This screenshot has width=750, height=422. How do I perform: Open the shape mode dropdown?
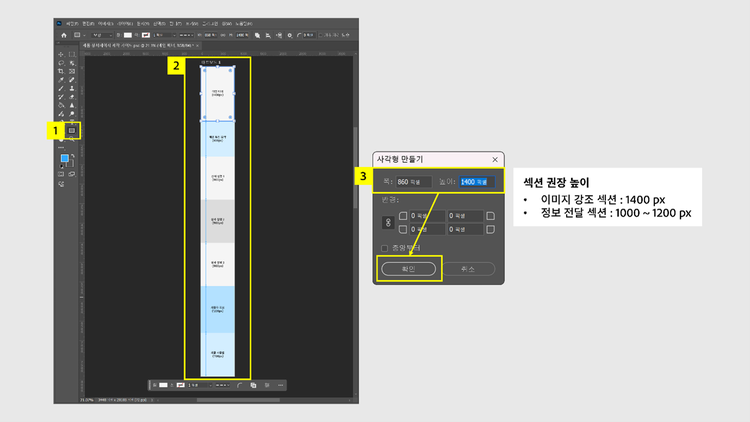click(102, 35)
